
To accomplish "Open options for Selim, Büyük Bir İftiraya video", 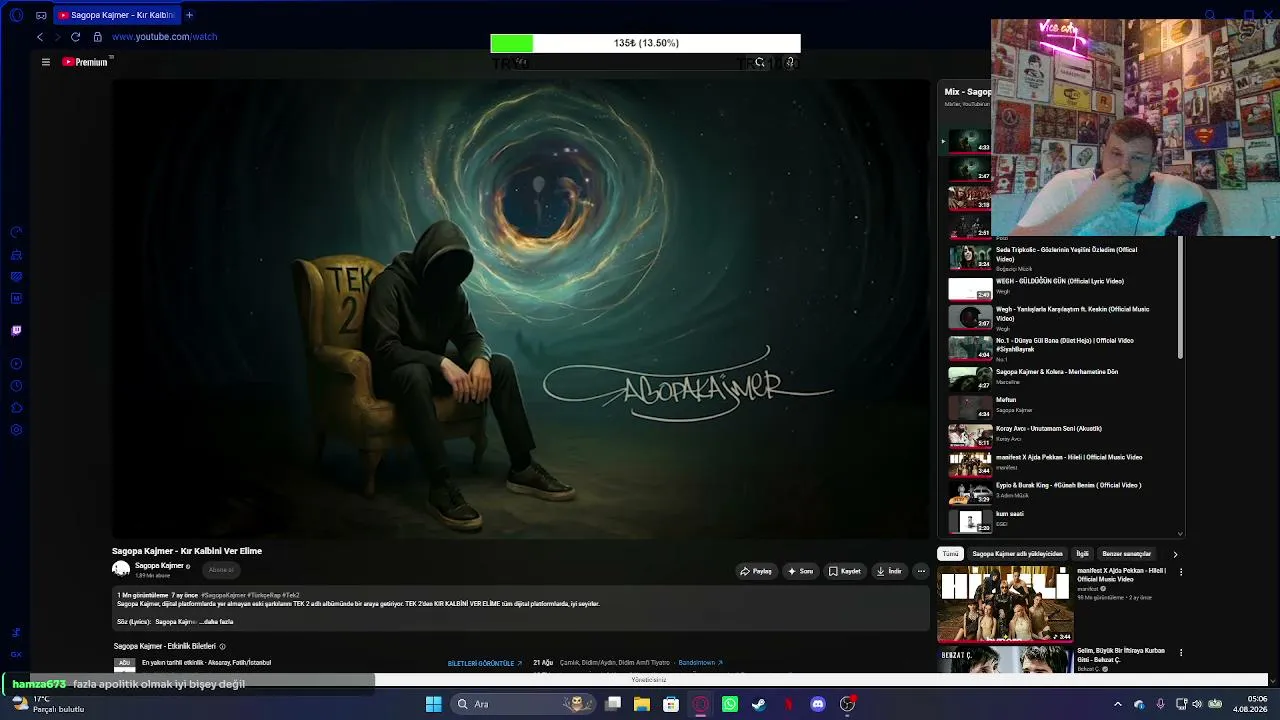I will click(x=1181, y=653).
